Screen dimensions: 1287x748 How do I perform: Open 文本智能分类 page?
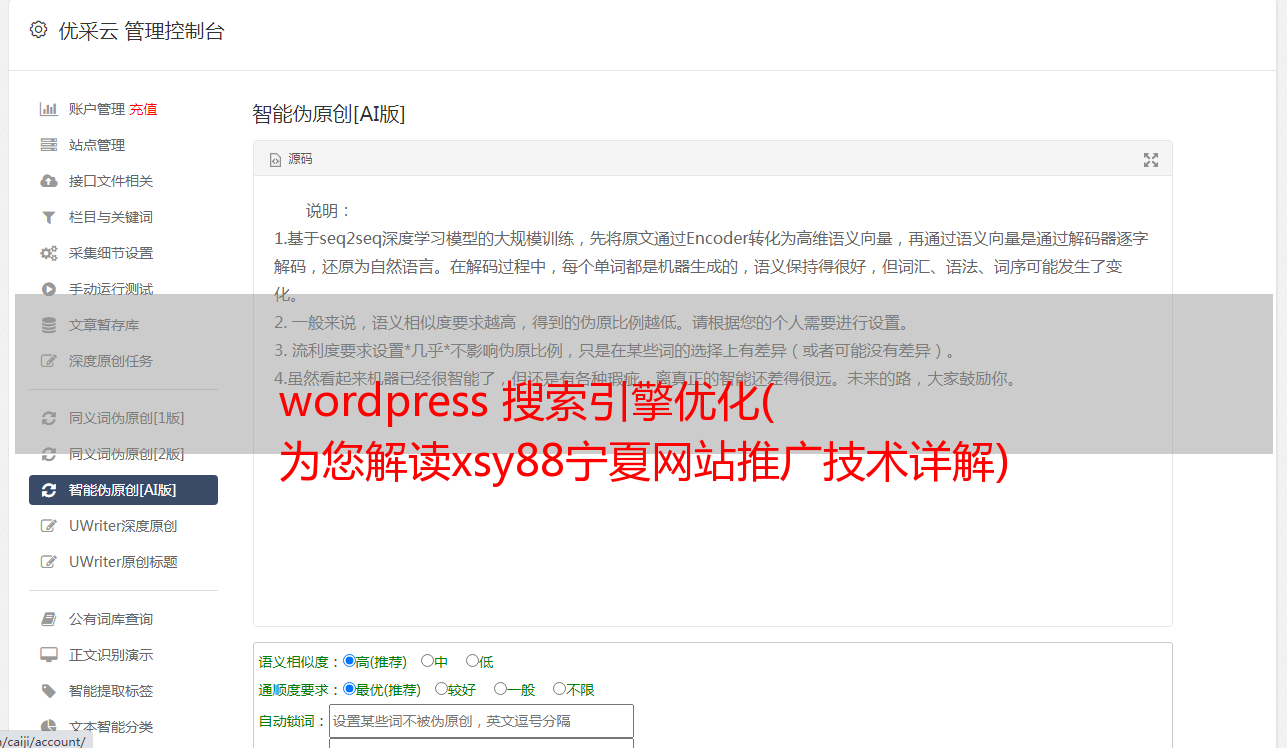point(111,727)
